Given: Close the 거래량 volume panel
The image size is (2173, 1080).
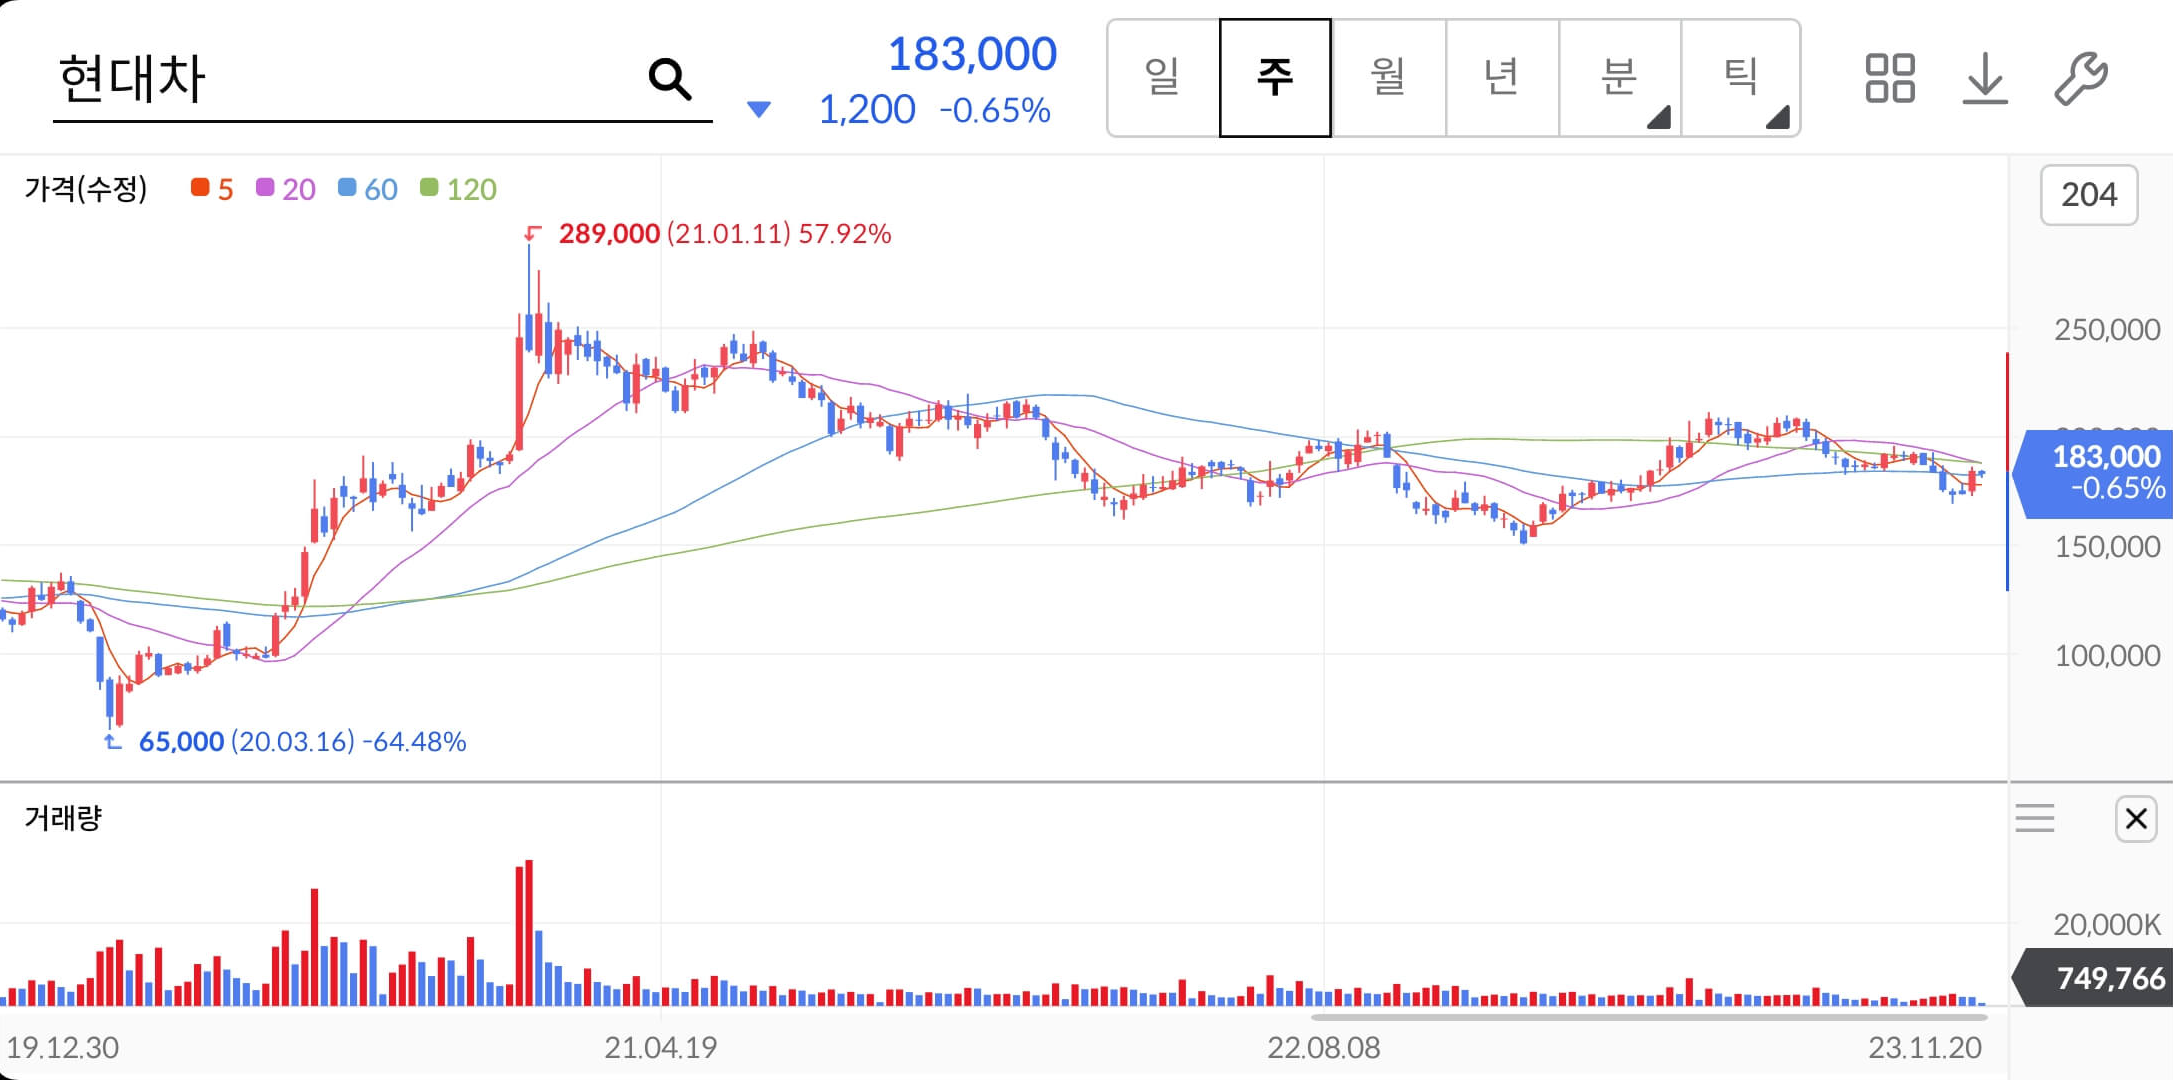Looking at the screenshot, I should coord(2136,819).
